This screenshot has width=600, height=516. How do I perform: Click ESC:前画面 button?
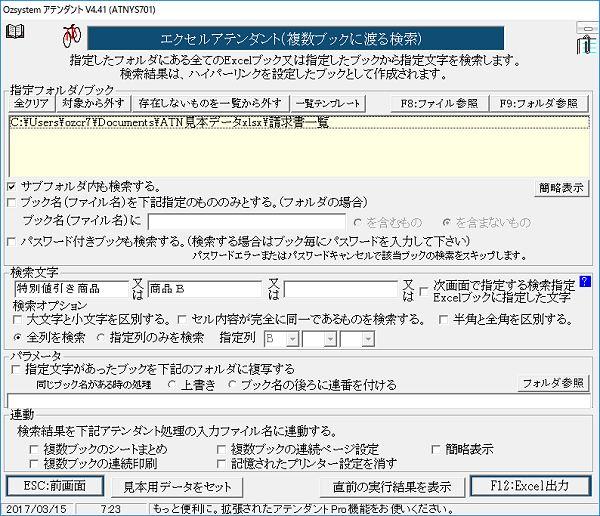55,486
